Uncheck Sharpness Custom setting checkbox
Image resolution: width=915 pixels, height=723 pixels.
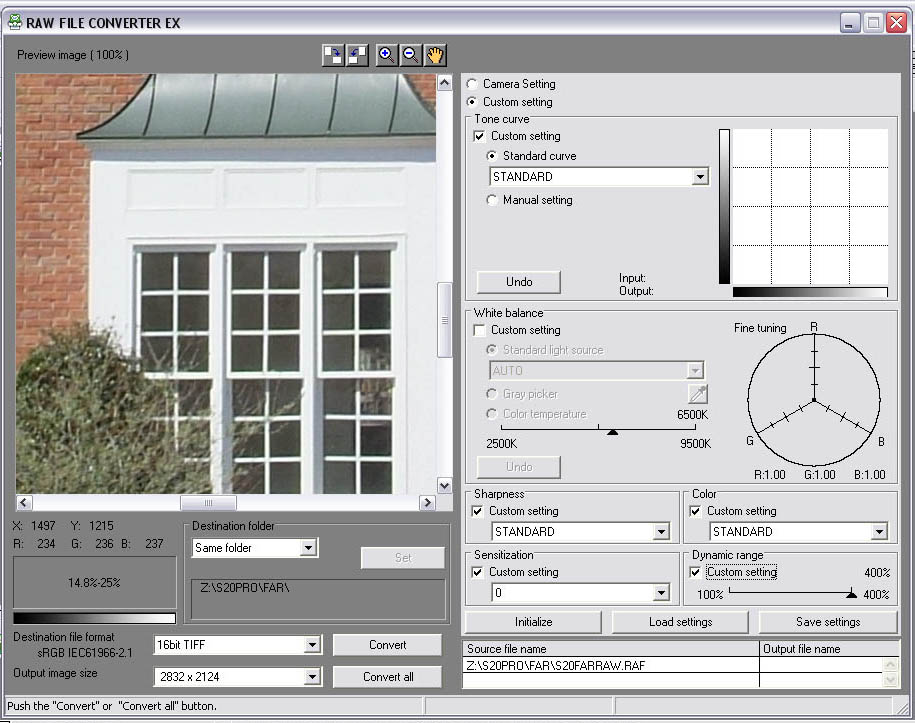[x=478, y=511]
